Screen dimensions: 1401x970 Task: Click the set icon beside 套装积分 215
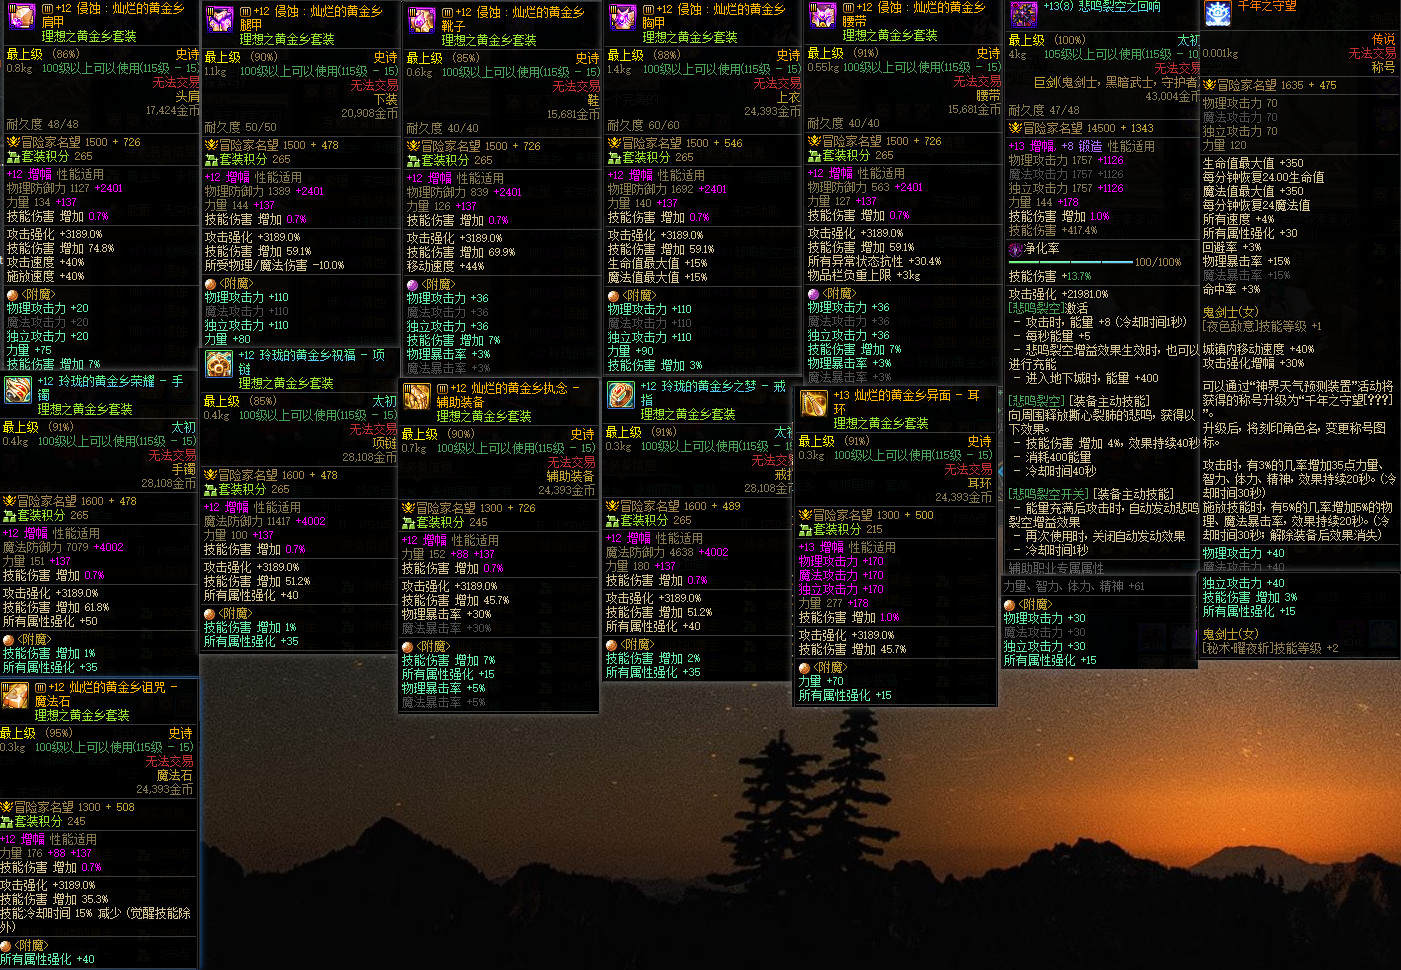coord(806,529)
